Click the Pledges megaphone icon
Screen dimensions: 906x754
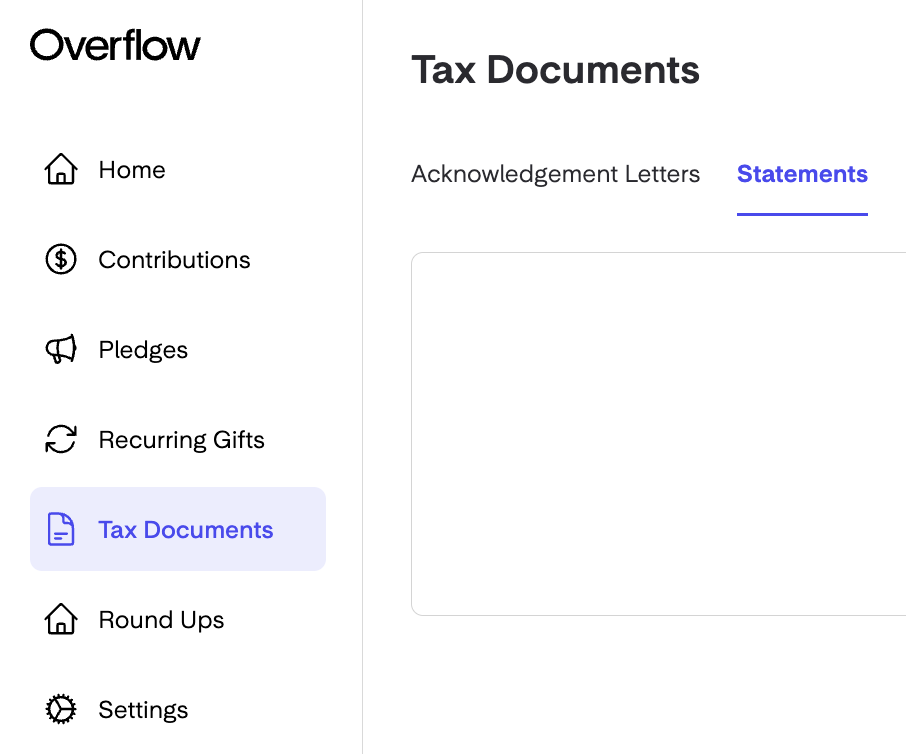click(61, 349)
